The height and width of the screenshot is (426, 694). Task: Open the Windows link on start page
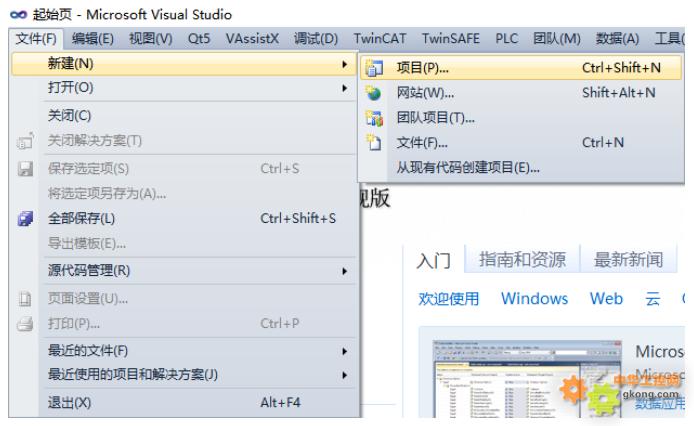click(x=534, y=299)
